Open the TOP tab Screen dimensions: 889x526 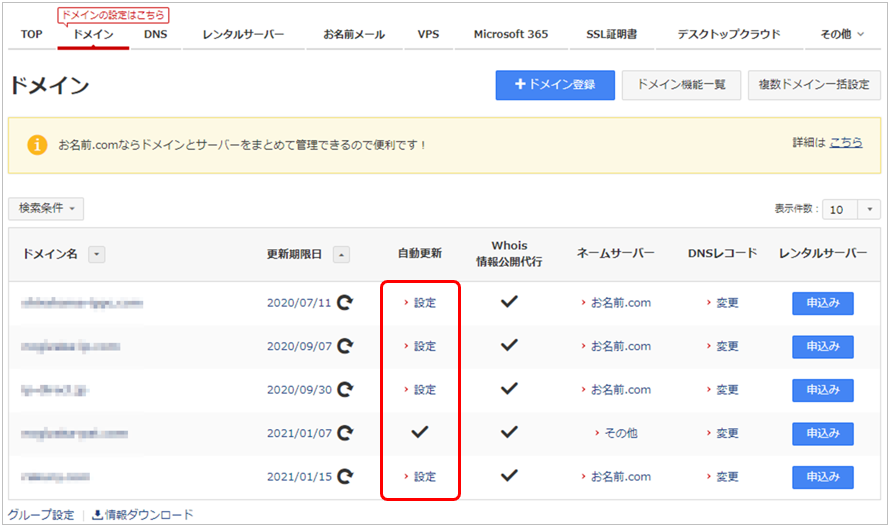[x=32, y=35]
